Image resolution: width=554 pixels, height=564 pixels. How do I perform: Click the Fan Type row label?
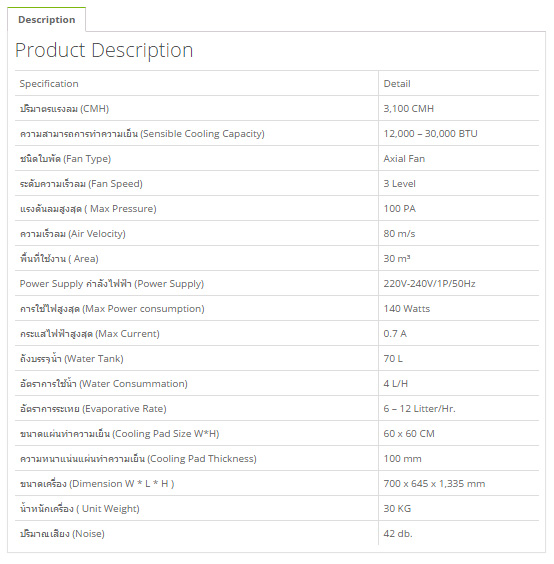pyautogui.click(x=65, y=159)
